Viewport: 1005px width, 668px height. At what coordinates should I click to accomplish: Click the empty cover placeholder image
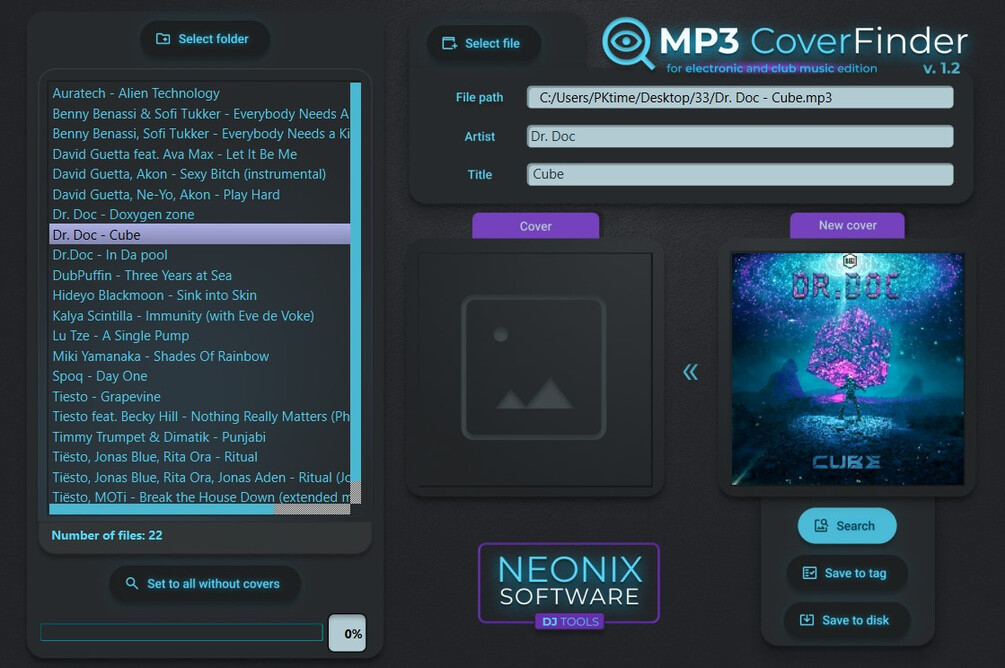coord(534,368)
